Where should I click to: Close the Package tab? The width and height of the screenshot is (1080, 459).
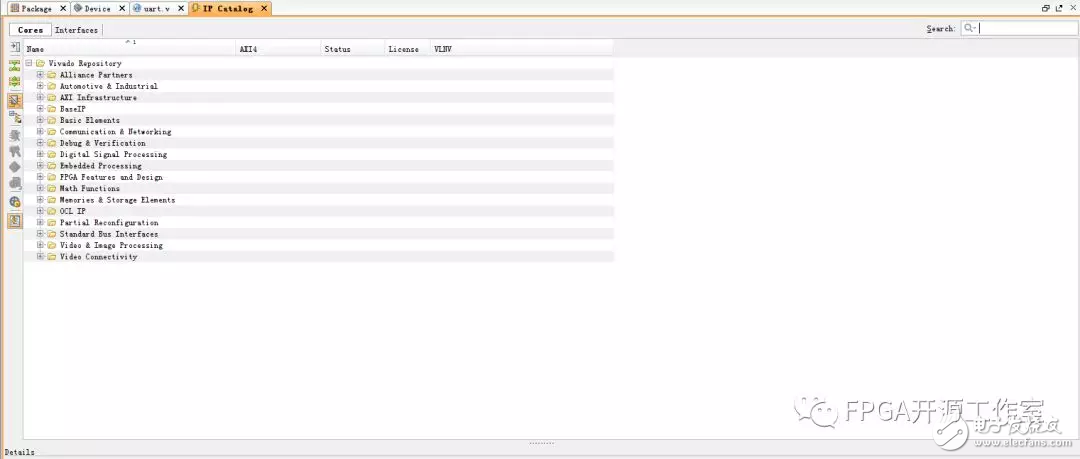click(63, 8)
